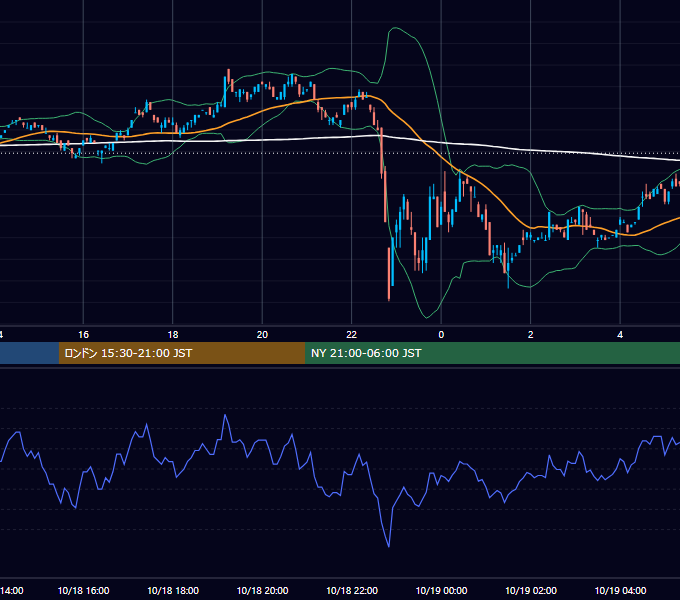This screenshot has width=680, height=600.
Task: Click the 10/18 20:00 date label
Action: point(262,590)
